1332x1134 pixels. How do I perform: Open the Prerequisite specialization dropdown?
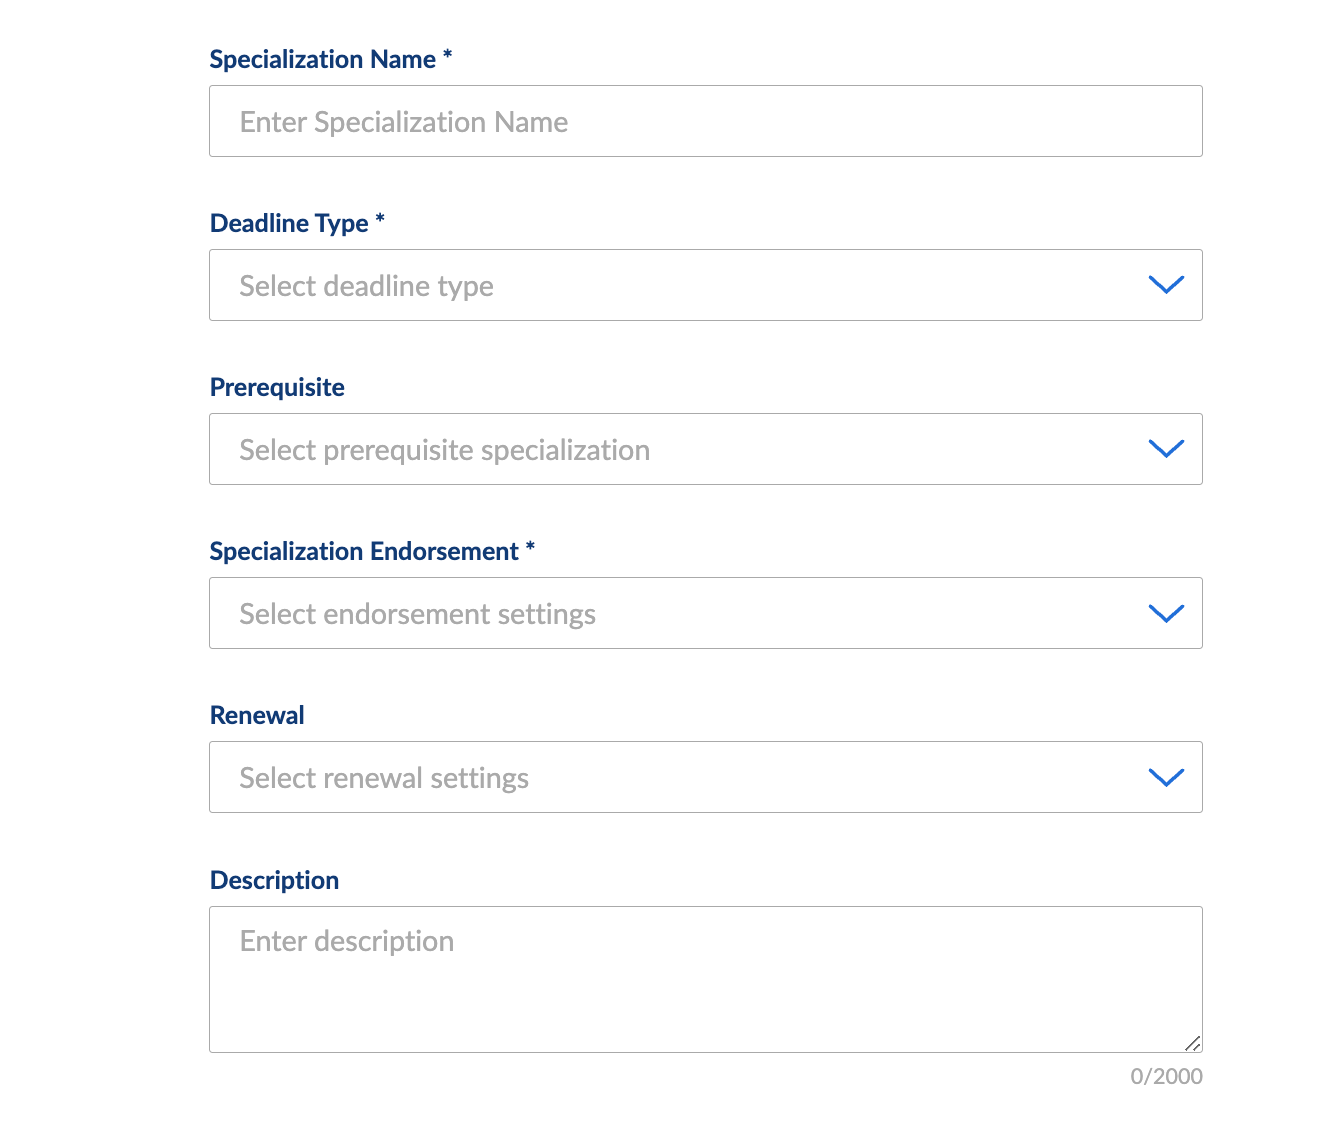click(x=680, y=449)
